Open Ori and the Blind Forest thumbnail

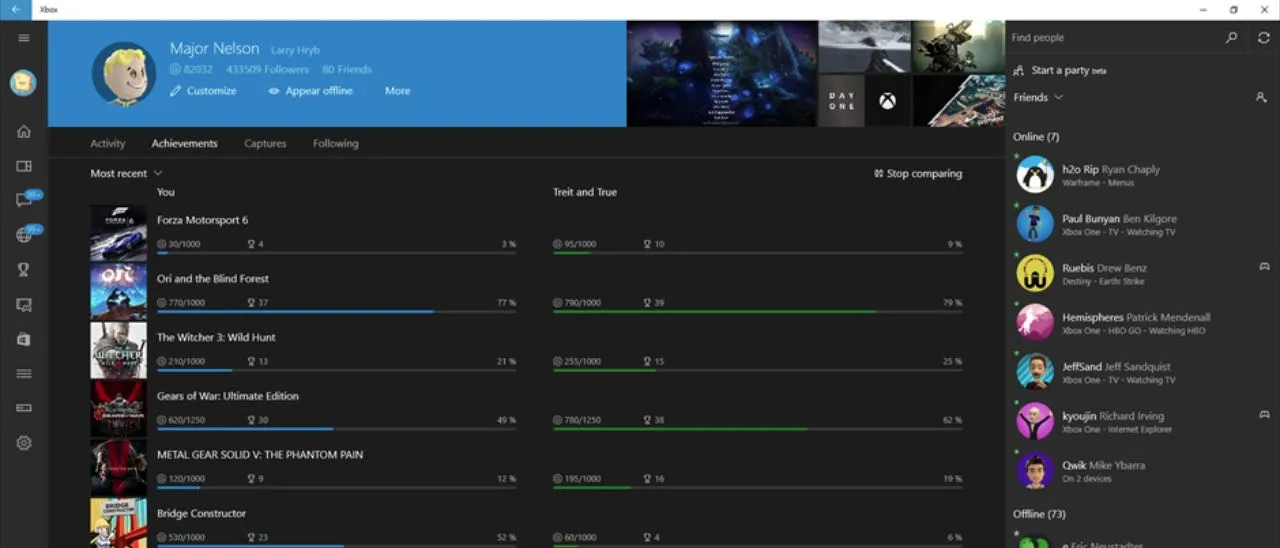click(118, 292)
